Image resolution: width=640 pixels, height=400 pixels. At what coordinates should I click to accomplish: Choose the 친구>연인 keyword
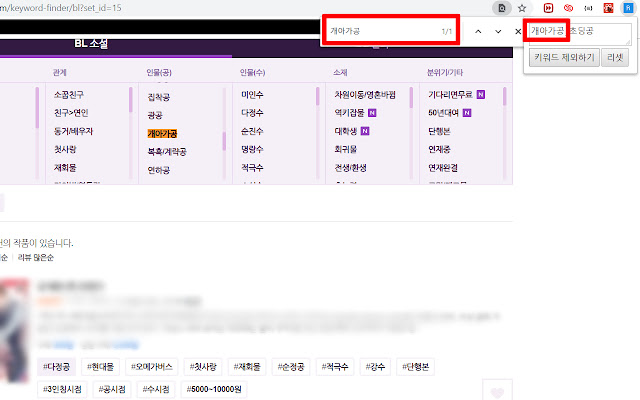pos(71,113)
